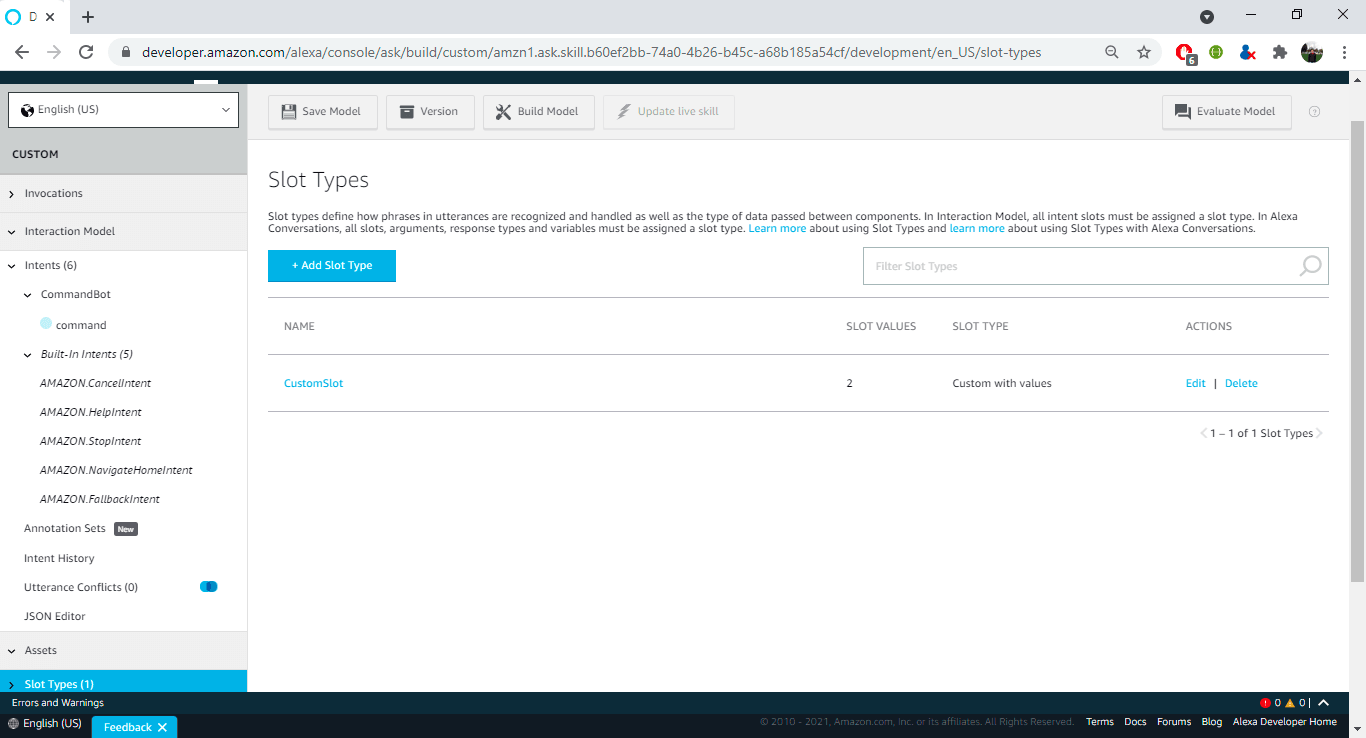
Task: Open Annotation Sets
Action: pyautogui.click(x=65, y=528)
